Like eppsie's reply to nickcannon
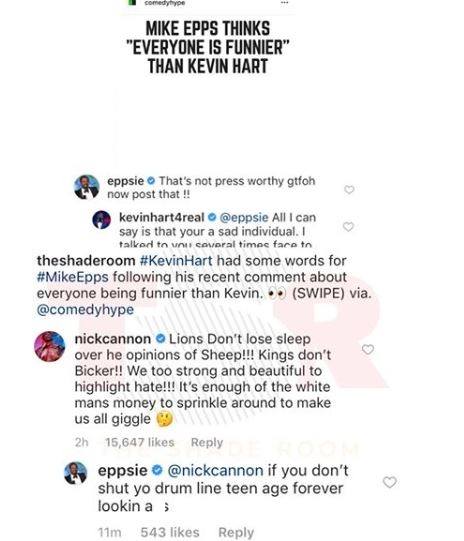This screenshot has height=541, width=464. 389,482
